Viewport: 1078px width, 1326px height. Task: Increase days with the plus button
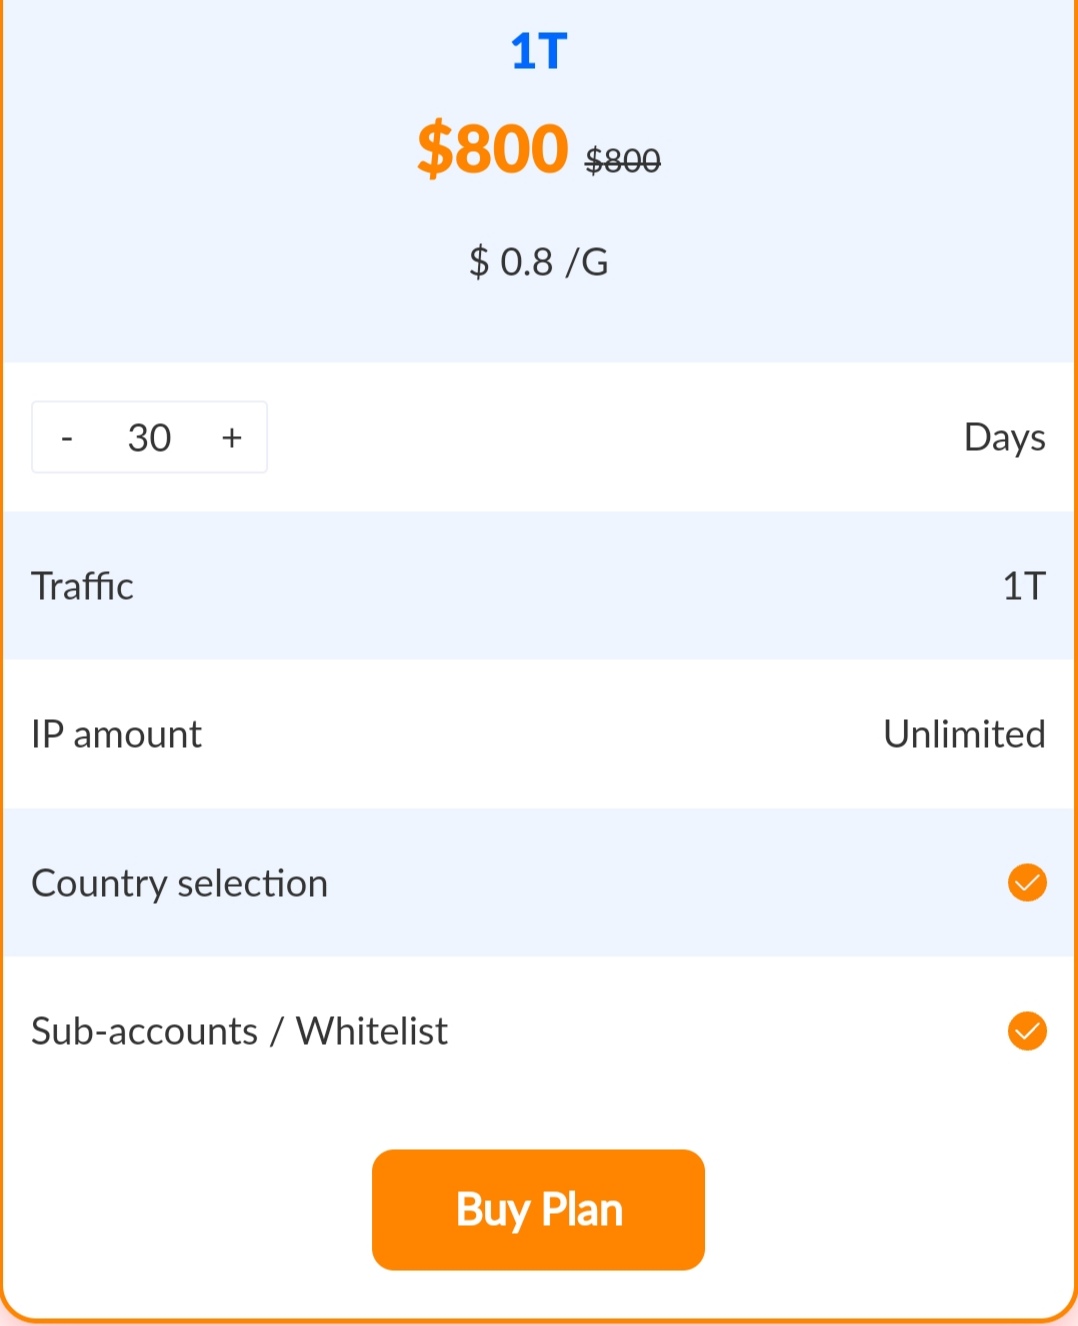pyautogui.click(x=232, y=438)
